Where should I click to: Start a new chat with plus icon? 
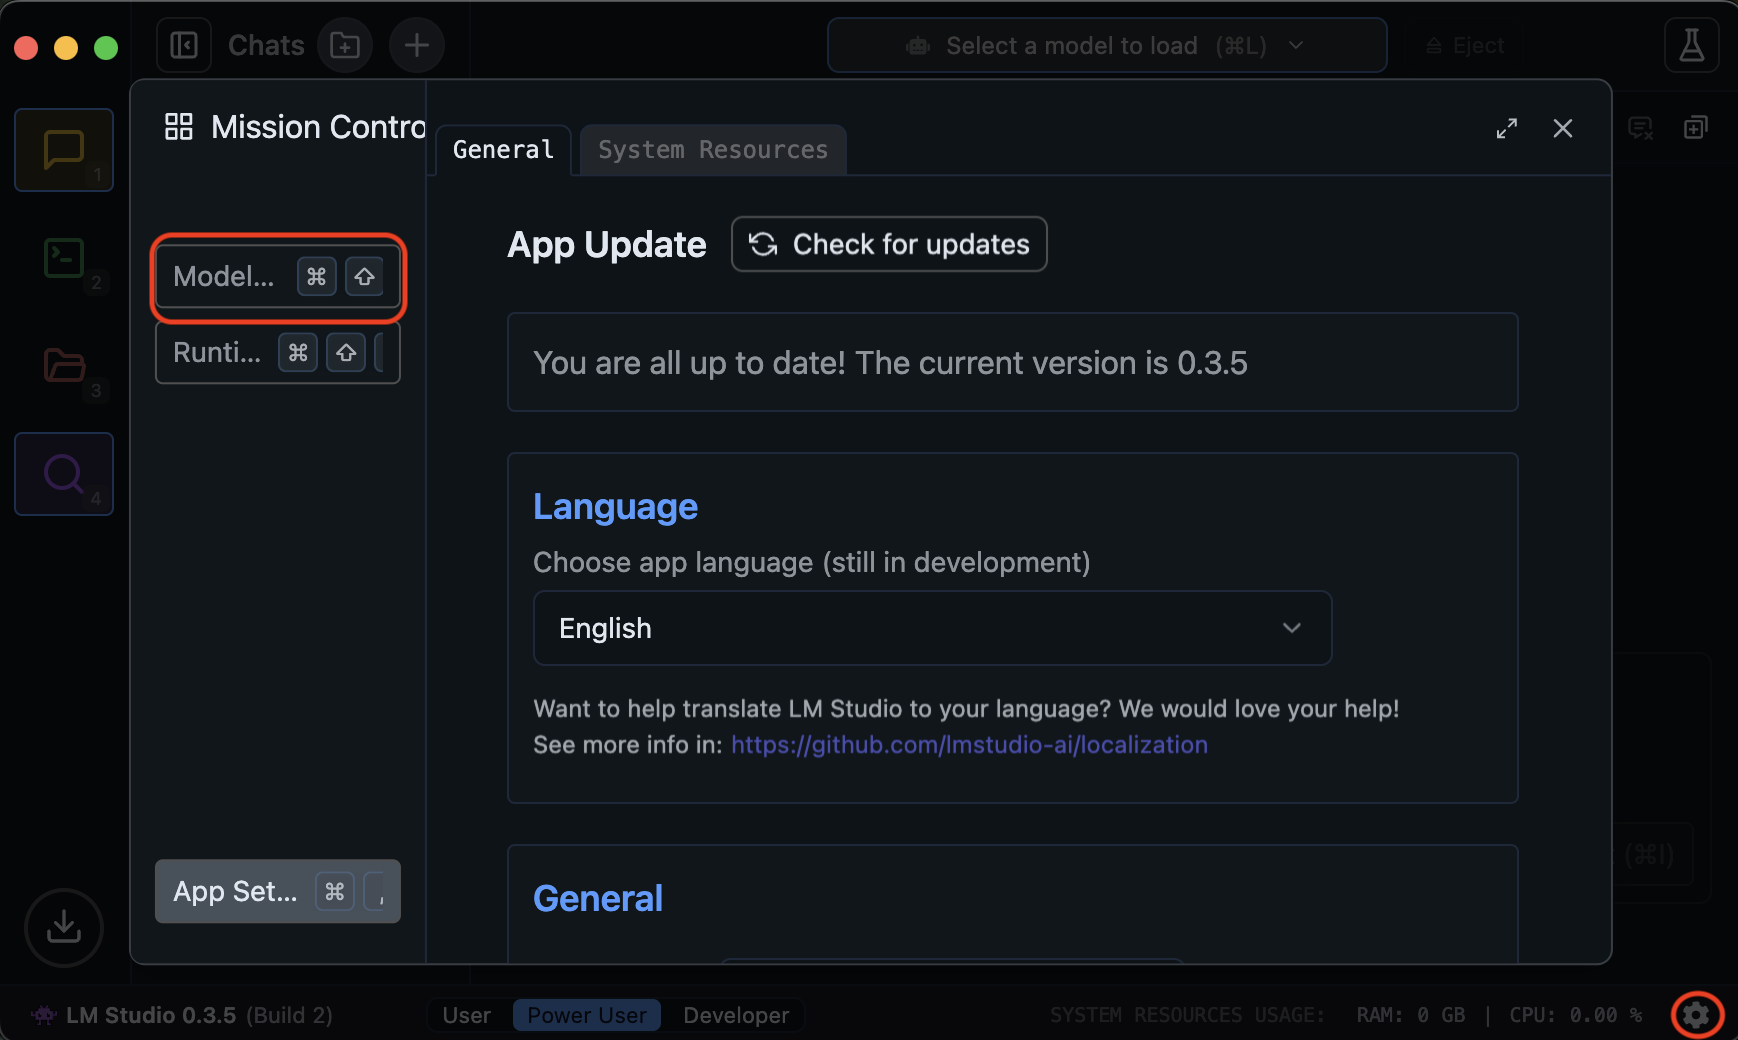coord(417,45)
